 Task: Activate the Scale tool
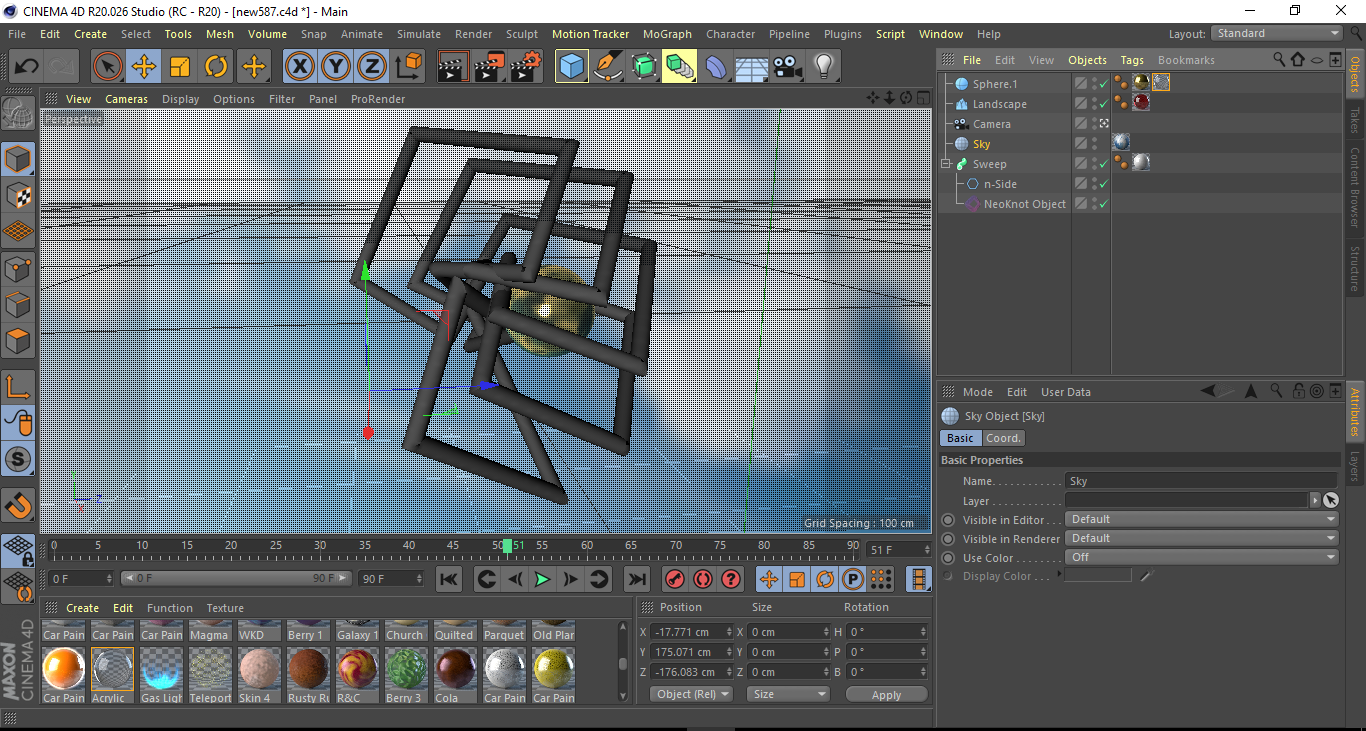coord(180,67)
